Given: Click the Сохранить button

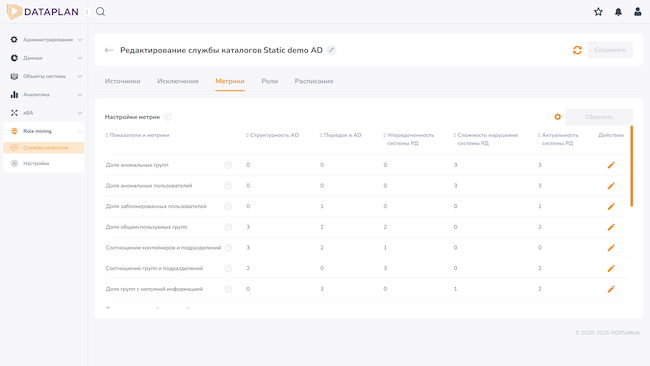Looking at the screenshot, I should point(610,50).
